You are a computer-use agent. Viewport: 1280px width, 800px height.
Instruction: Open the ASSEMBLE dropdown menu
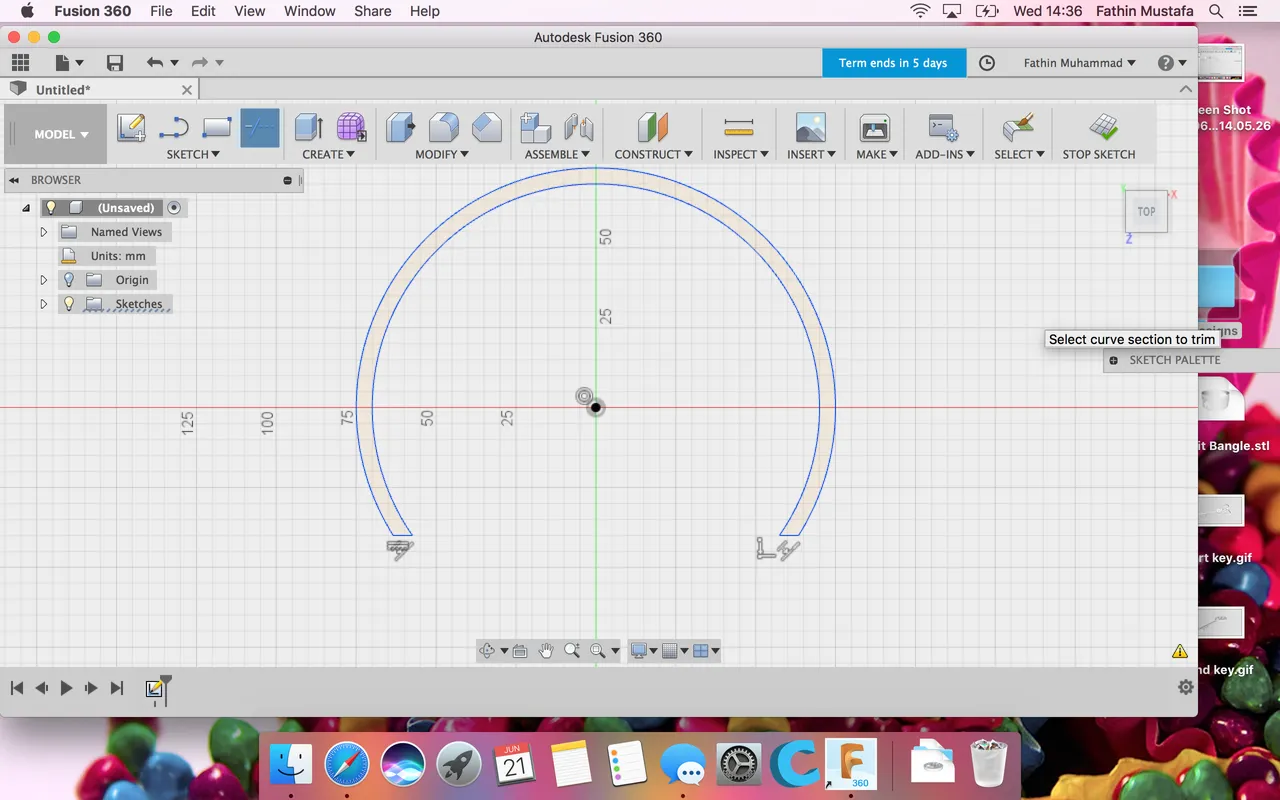557,154
